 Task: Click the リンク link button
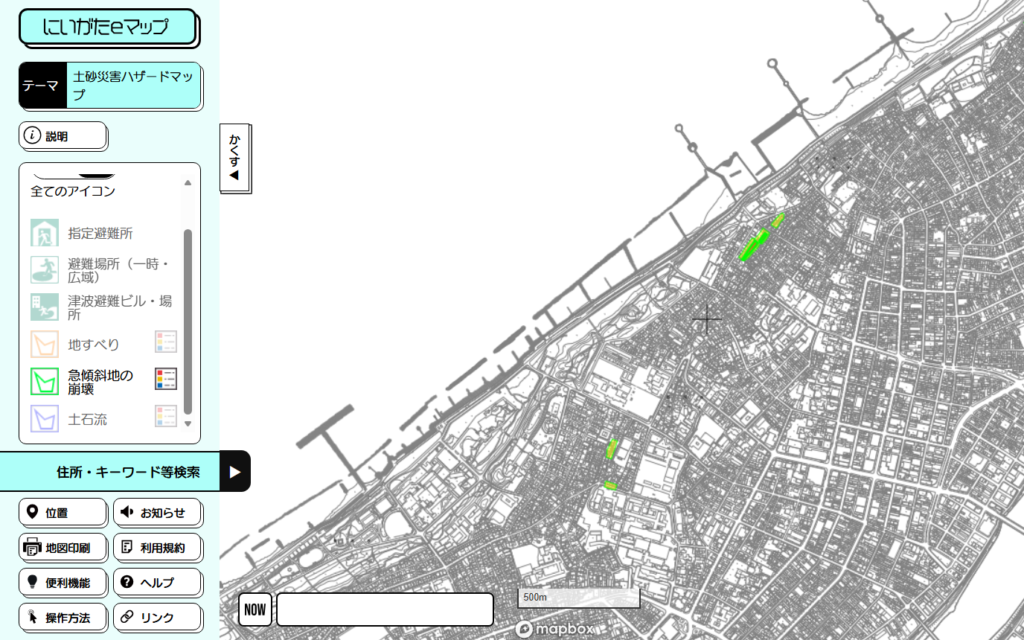tap(157, 618)
